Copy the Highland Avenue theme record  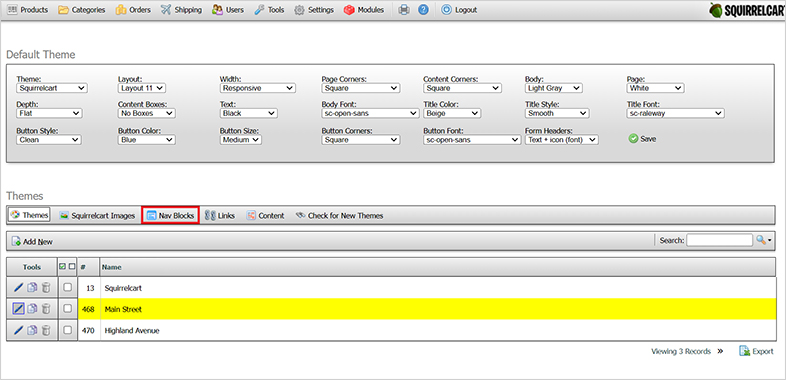click(32, 330)
